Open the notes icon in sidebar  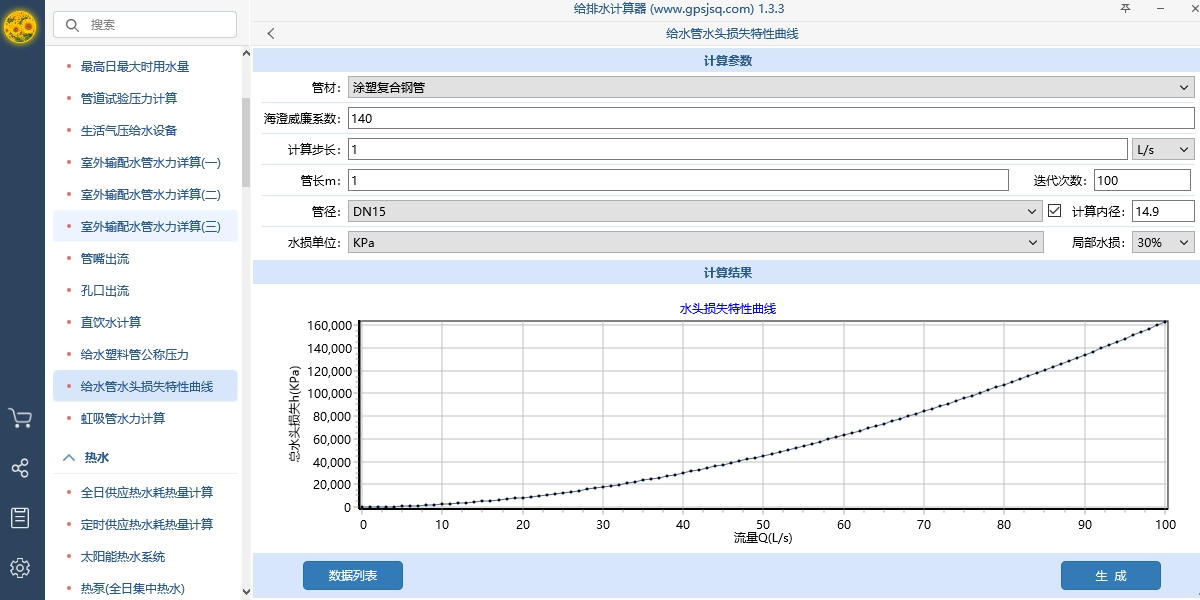21,518
